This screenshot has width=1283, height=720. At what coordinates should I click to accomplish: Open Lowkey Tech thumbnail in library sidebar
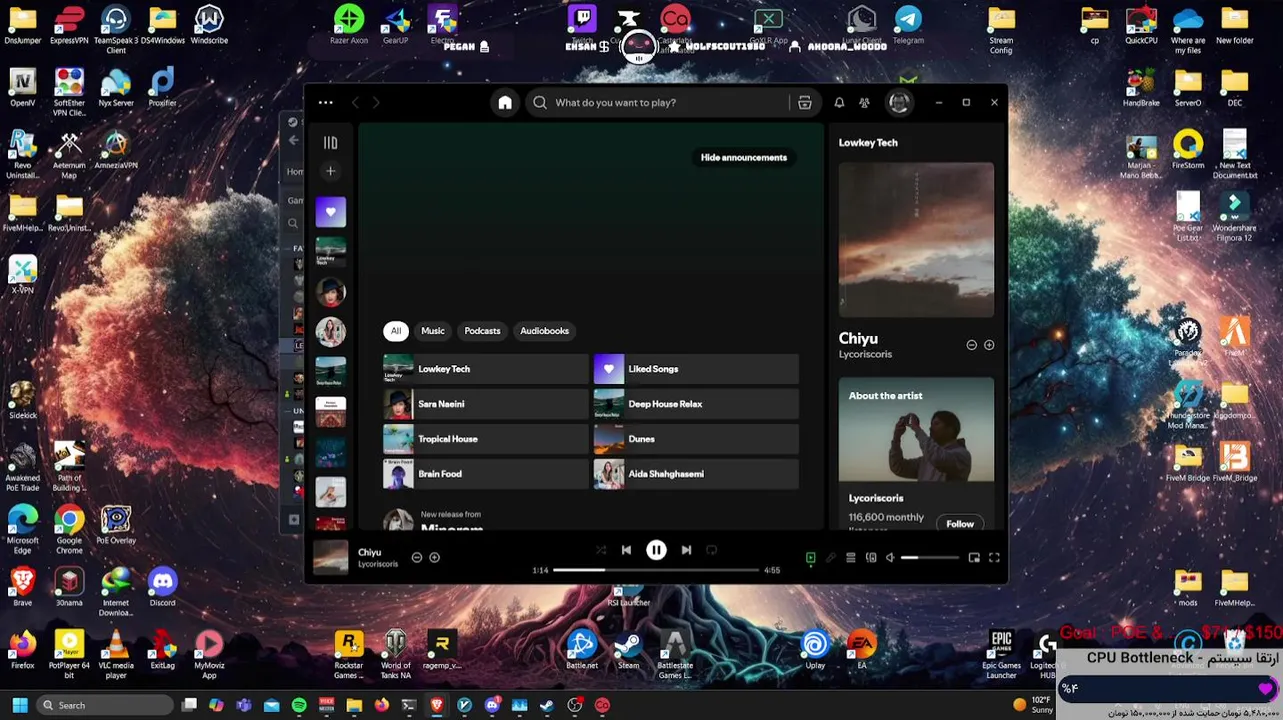click(x=331, y=252)
